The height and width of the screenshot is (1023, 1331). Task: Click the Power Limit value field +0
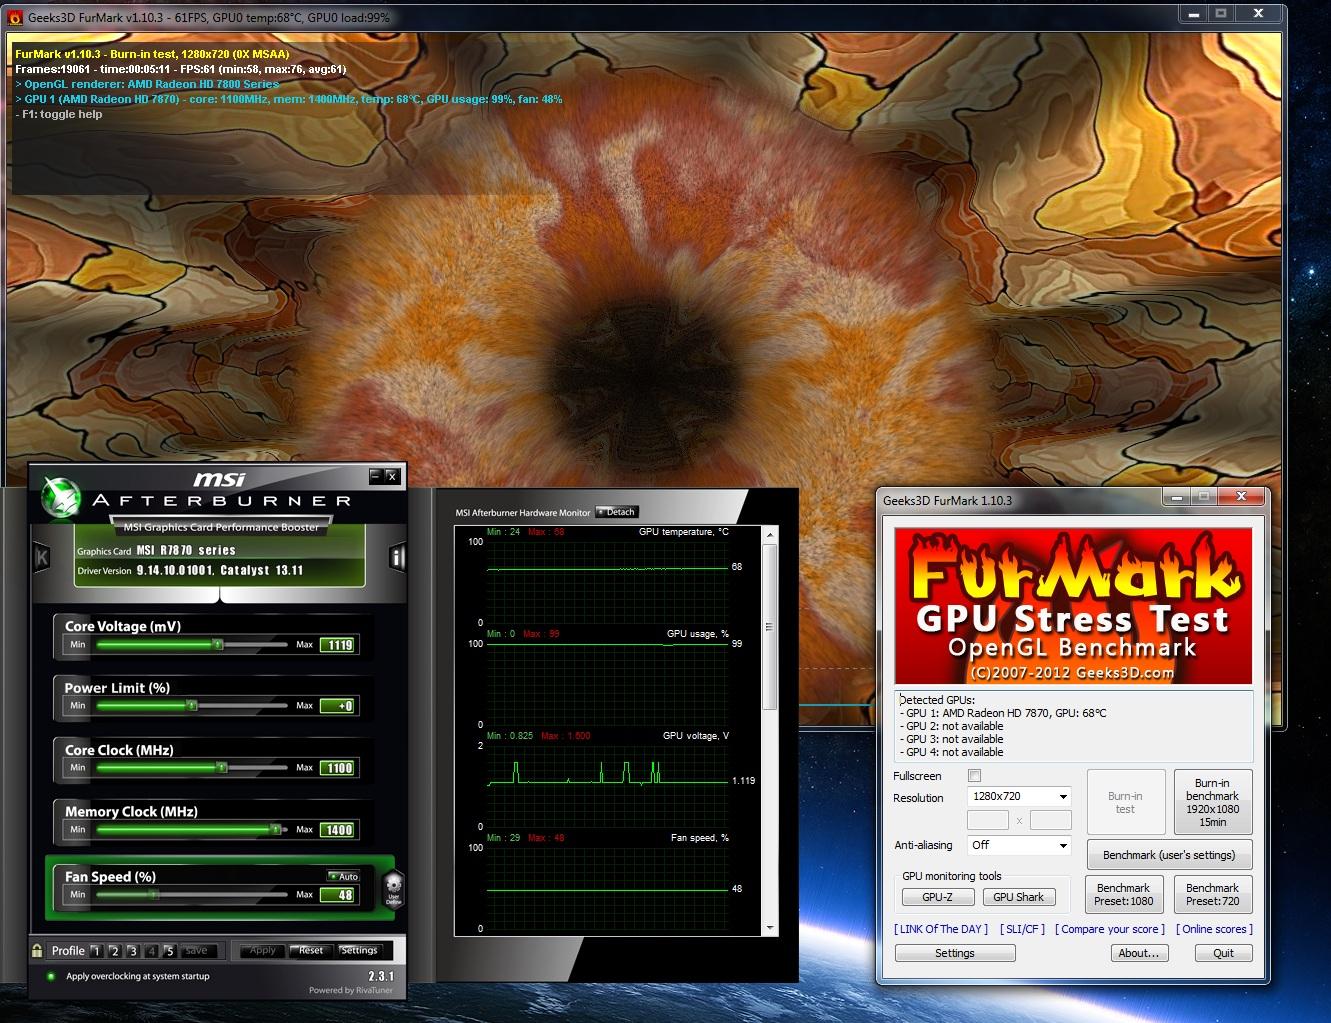(x=339, y=706)
